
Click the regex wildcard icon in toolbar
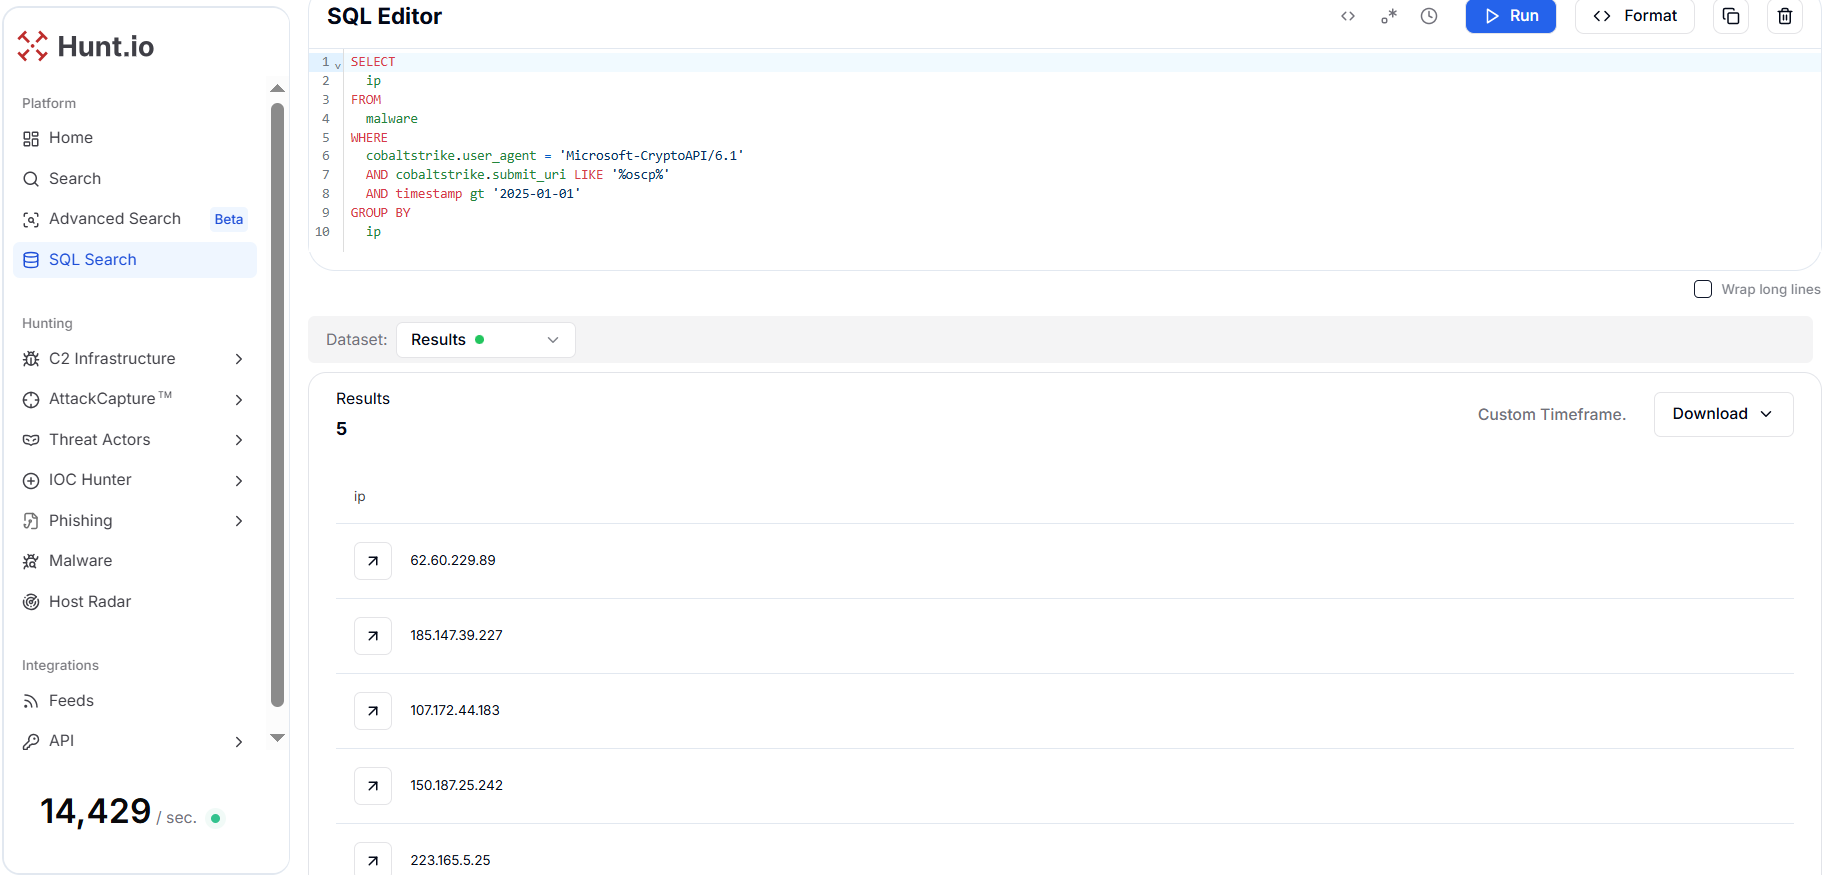tap(1389, 16)
